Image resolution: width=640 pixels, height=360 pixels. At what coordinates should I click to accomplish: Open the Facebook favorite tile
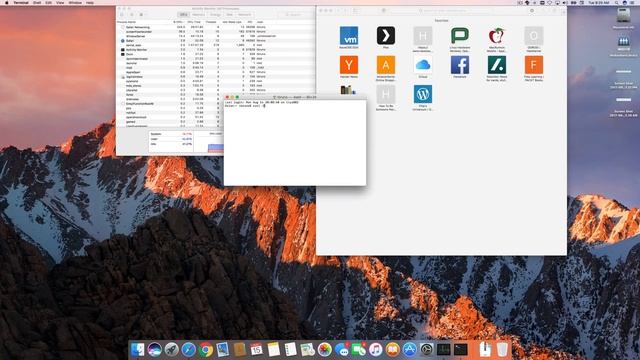[x=460, y=65]
